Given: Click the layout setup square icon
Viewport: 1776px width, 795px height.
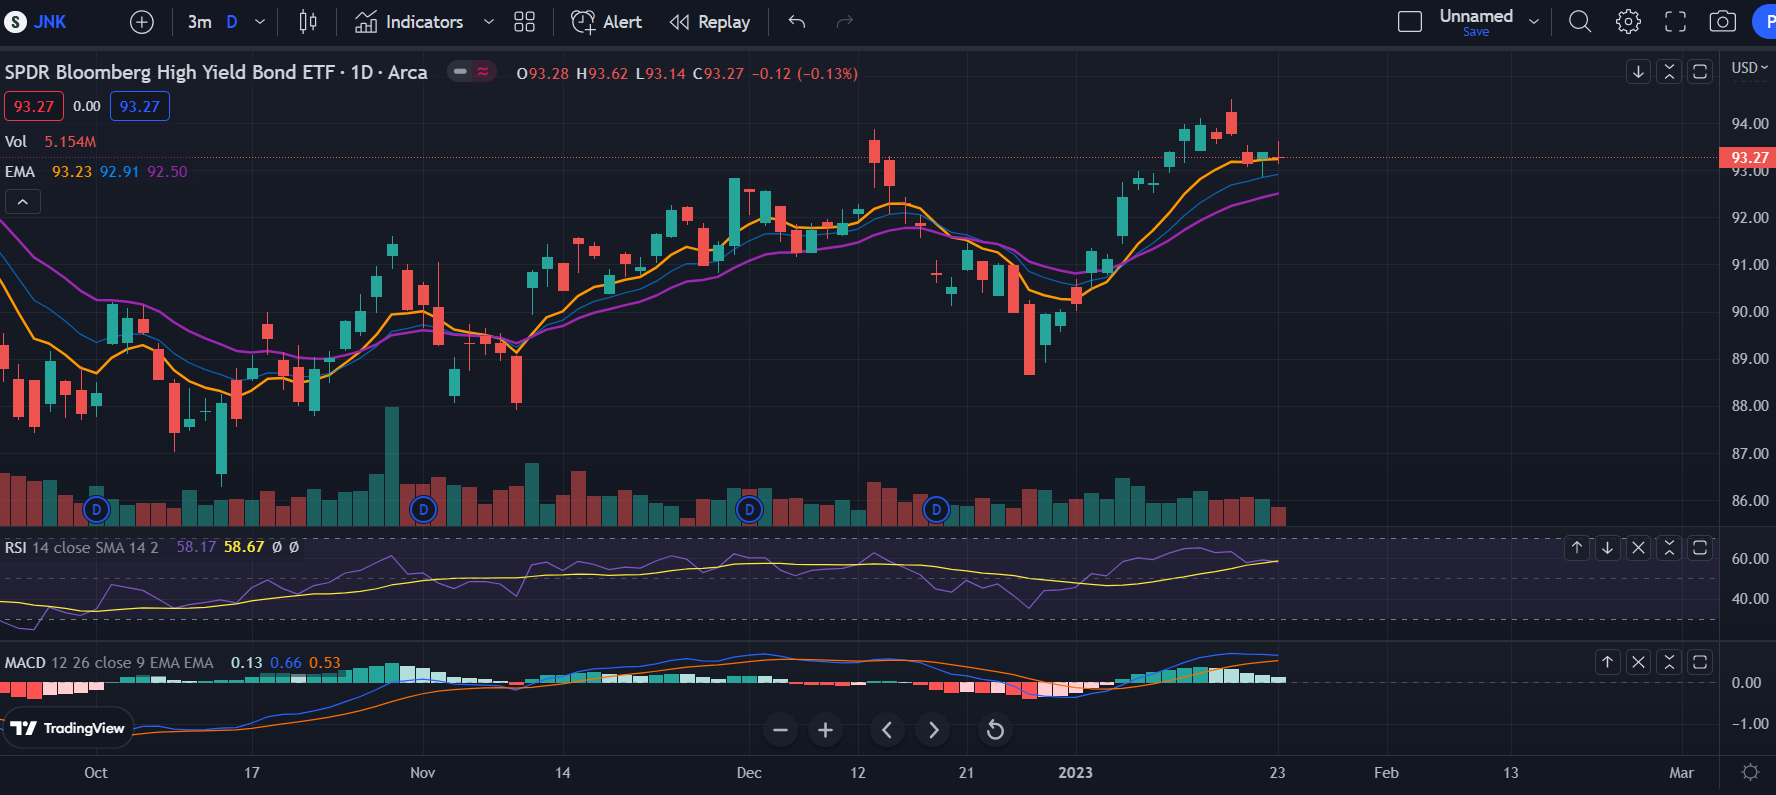Looking at the screenshot, I should pos(1410,22).
